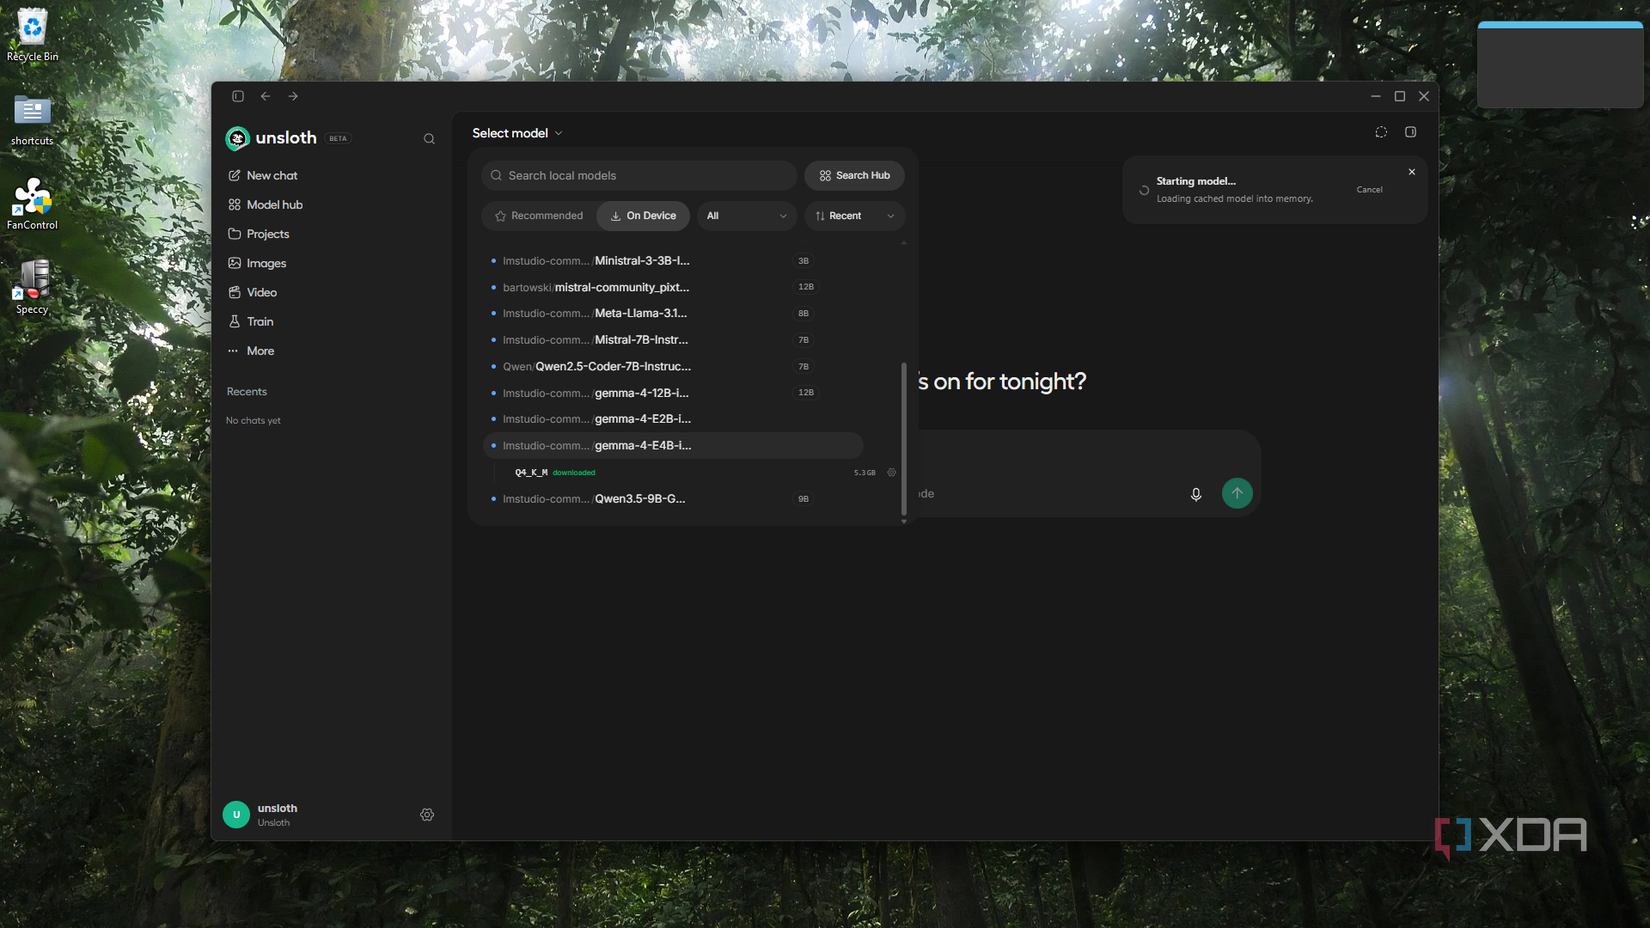Click the Model hub grid icon

click(x=234, y=204)
